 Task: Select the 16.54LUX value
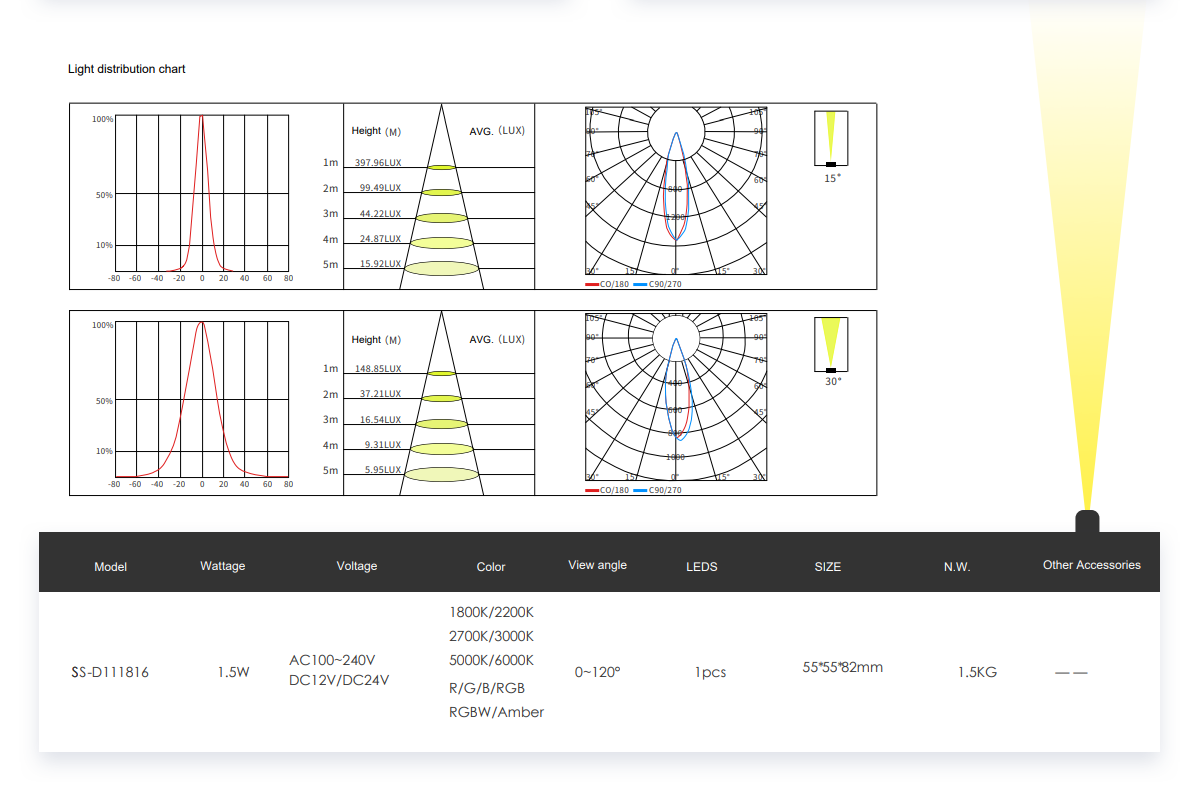click(x=380, y=420)
